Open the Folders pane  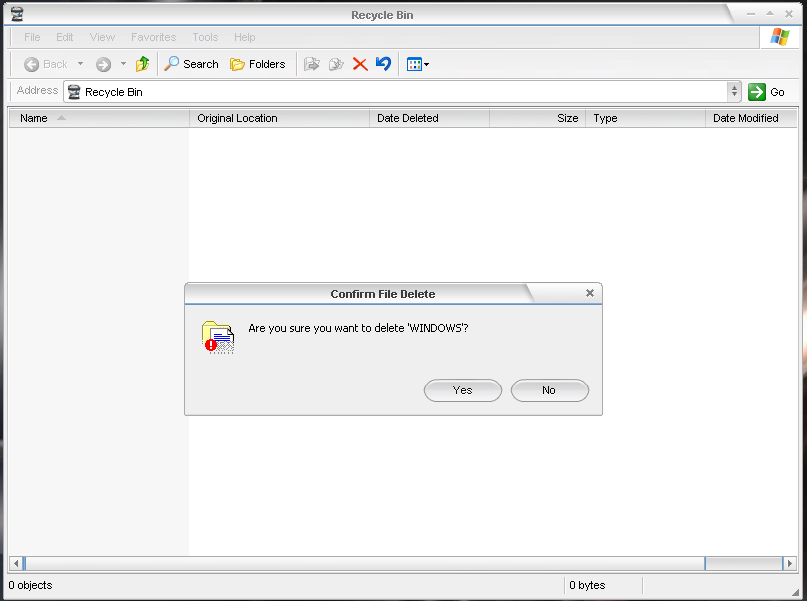258,63
